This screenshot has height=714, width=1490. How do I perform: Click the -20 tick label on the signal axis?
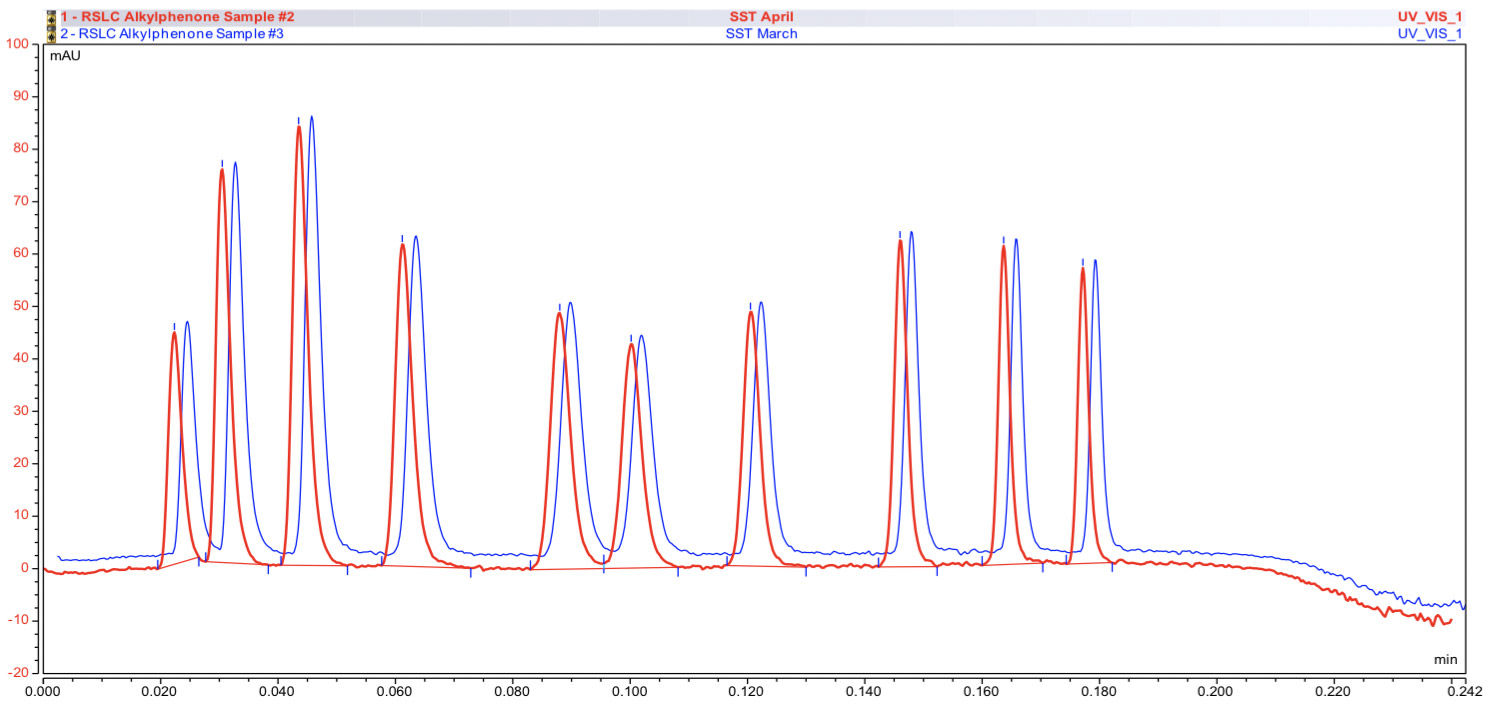coord(19,672)
